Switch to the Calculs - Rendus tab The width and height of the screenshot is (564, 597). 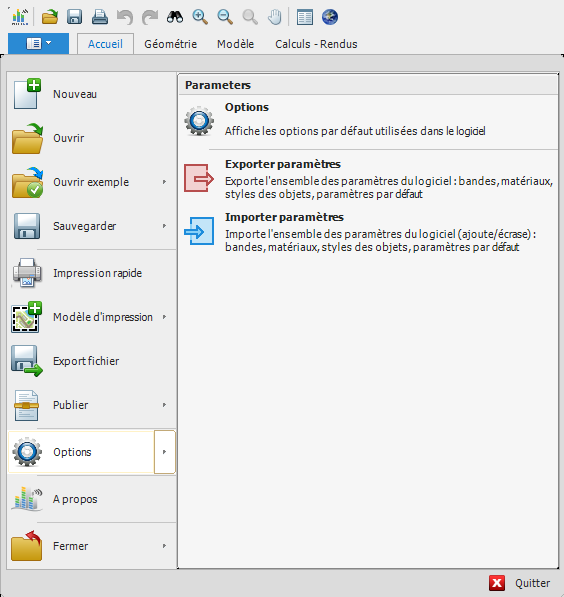(x=316, y=44)
